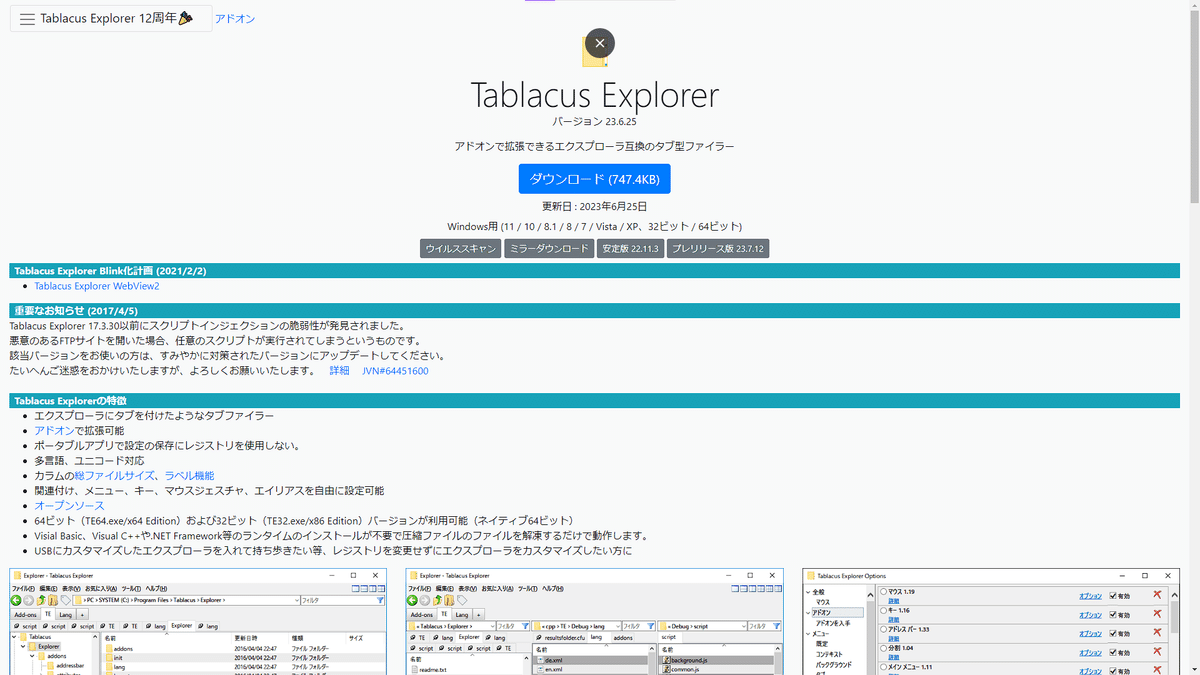Dismiss the round X overlay button

pyautogui.click(x=599, y=44)
